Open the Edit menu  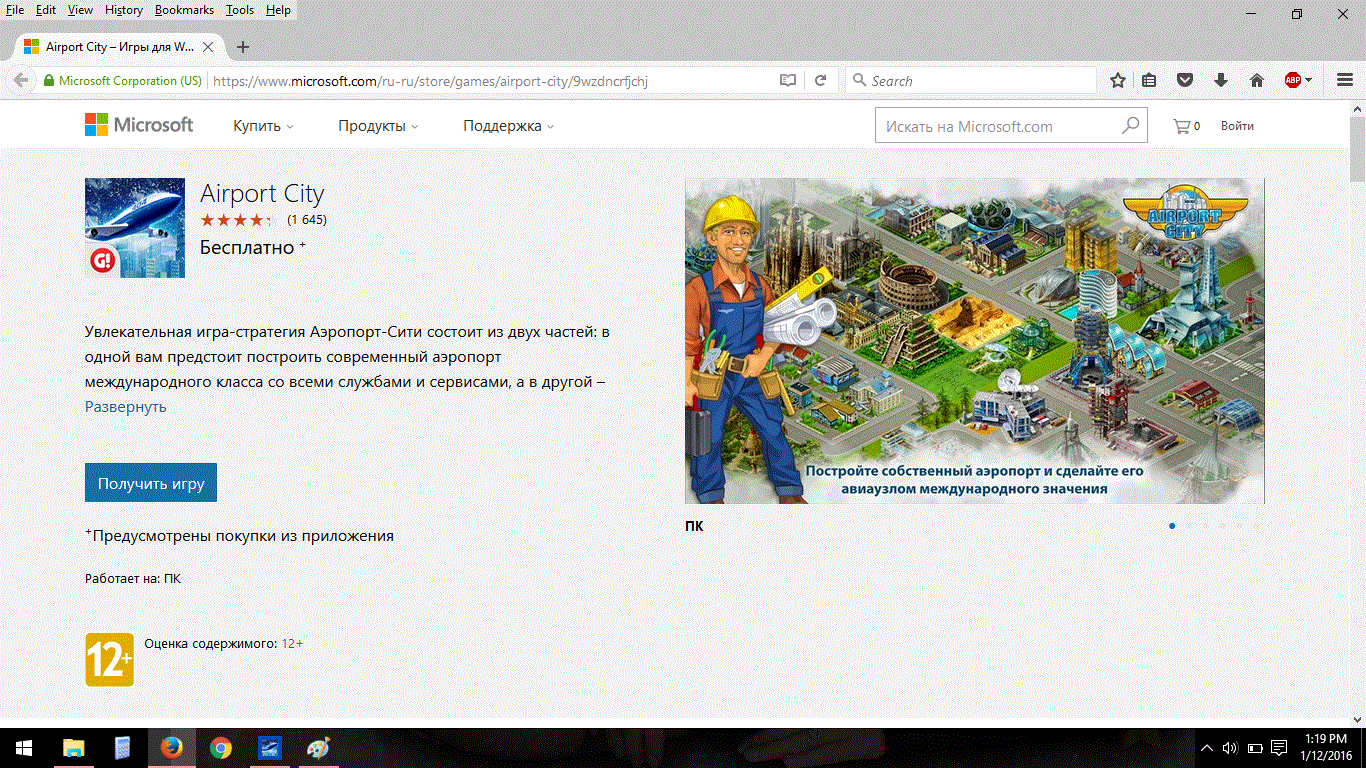46,10
